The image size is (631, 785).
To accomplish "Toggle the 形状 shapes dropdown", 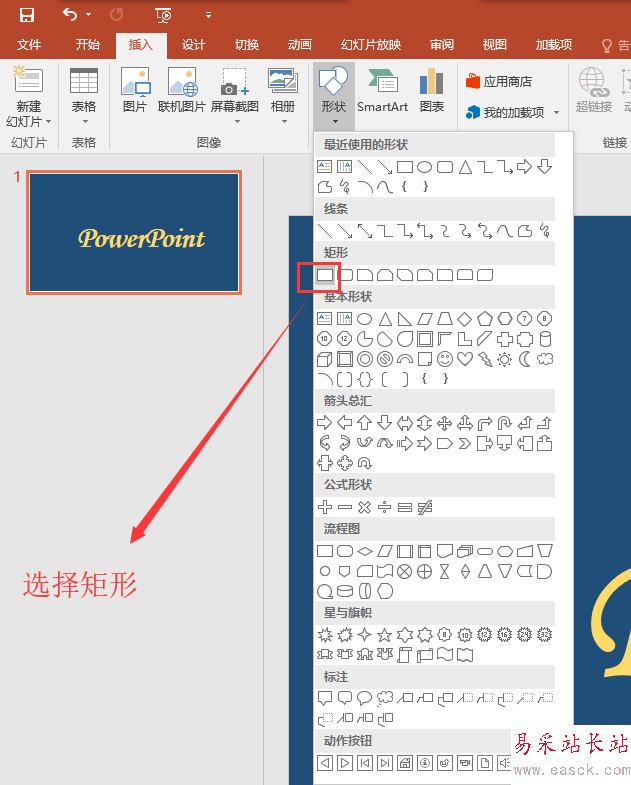I will (334, 96).
